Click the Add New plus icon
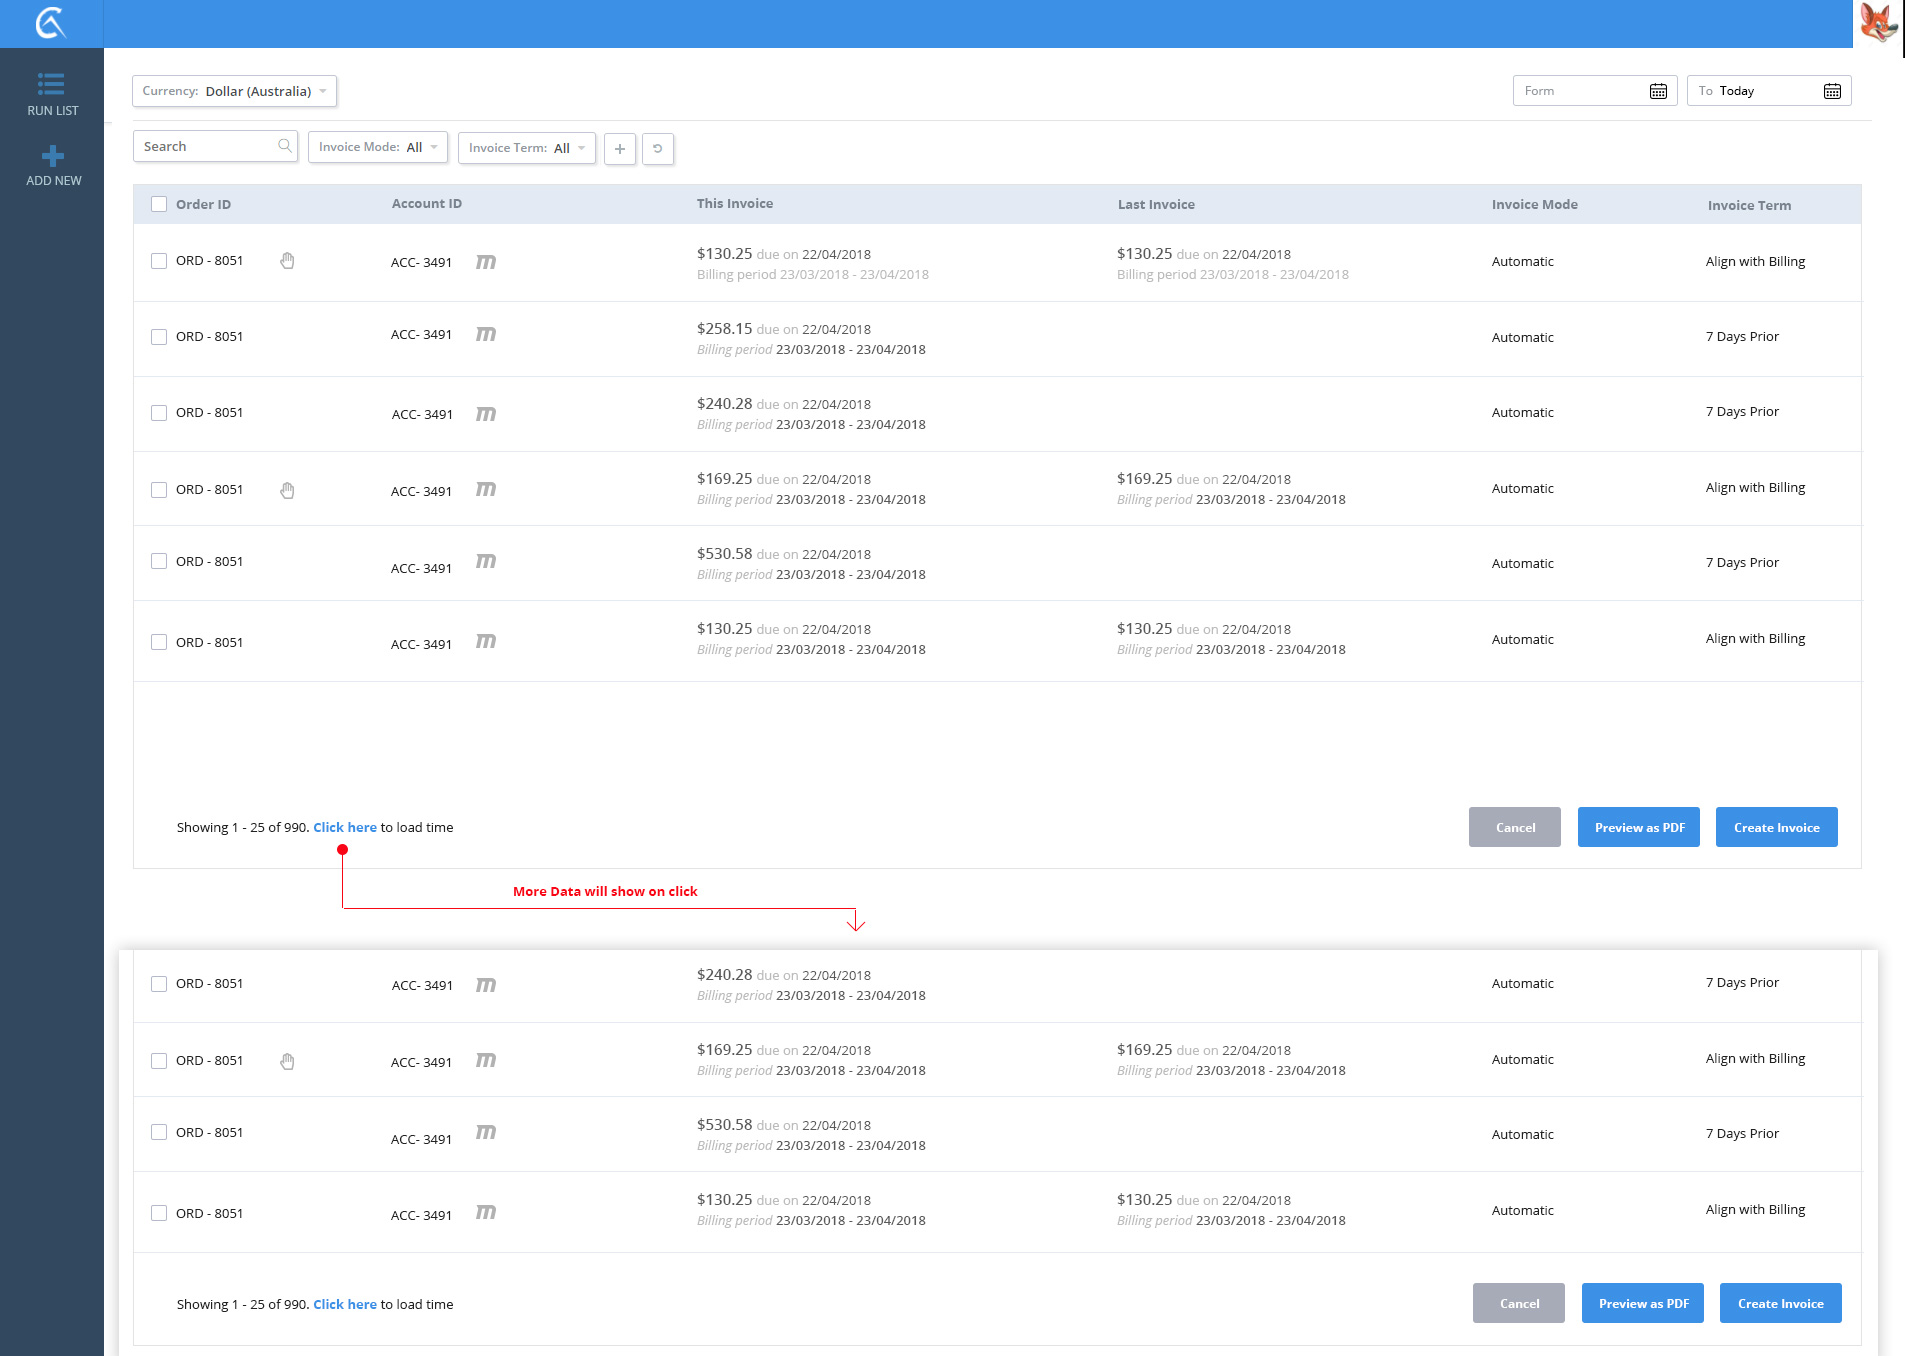This screenshot has height=1356, width=1905. click(53, 156)
